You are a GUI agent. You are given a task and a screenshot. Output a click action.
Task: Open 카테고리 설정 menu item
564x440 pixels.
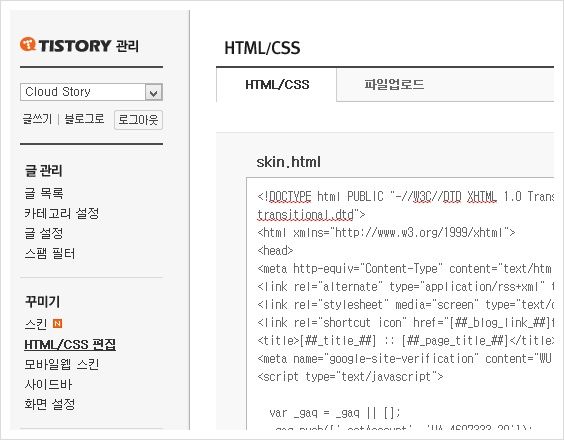coord(62,213)
